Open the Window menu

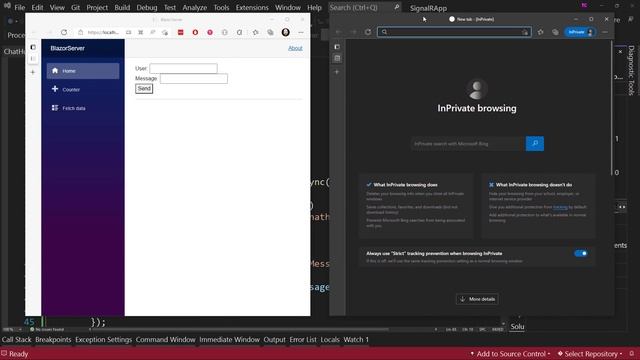tap(288, 7)
